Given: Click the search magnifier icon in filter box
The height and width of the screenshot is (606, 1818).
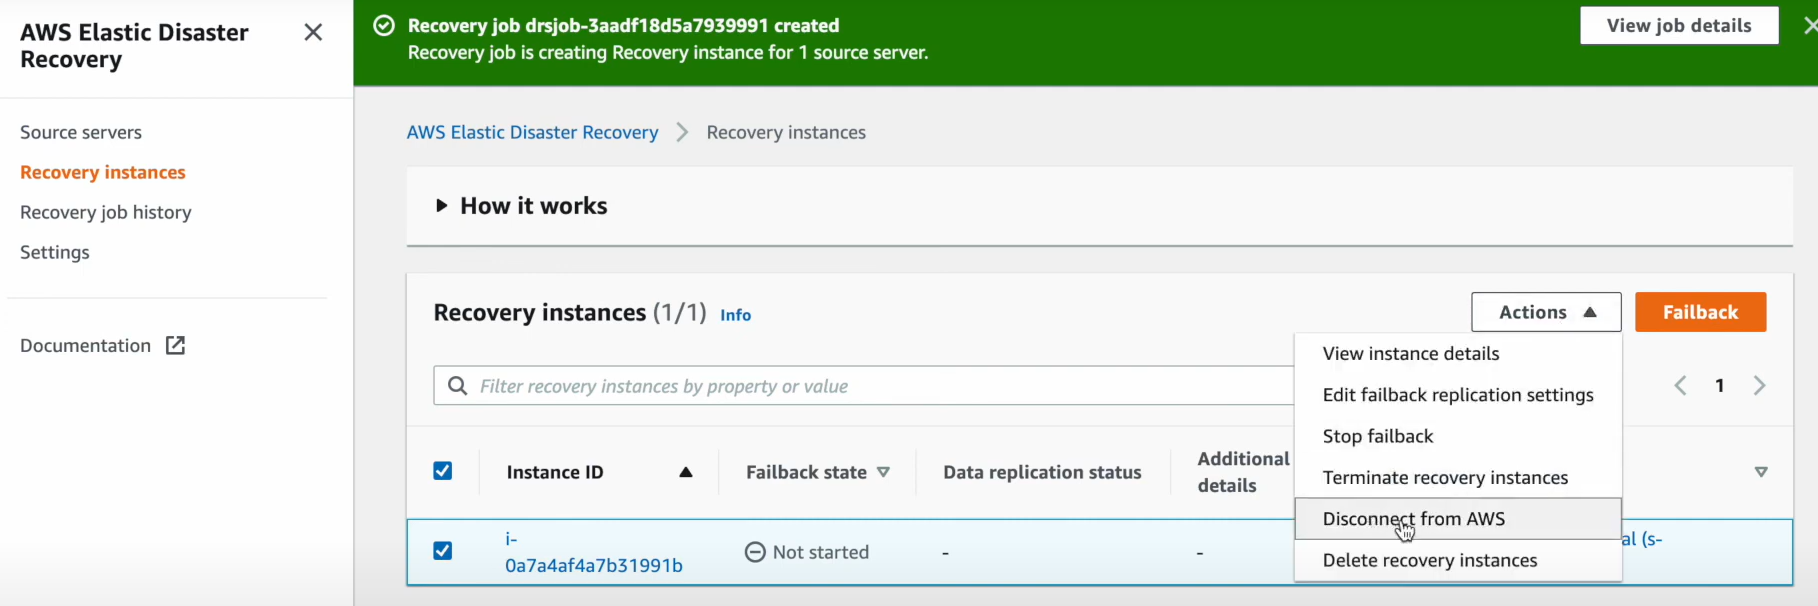Looking at the screenshot, I should (457, 386).
